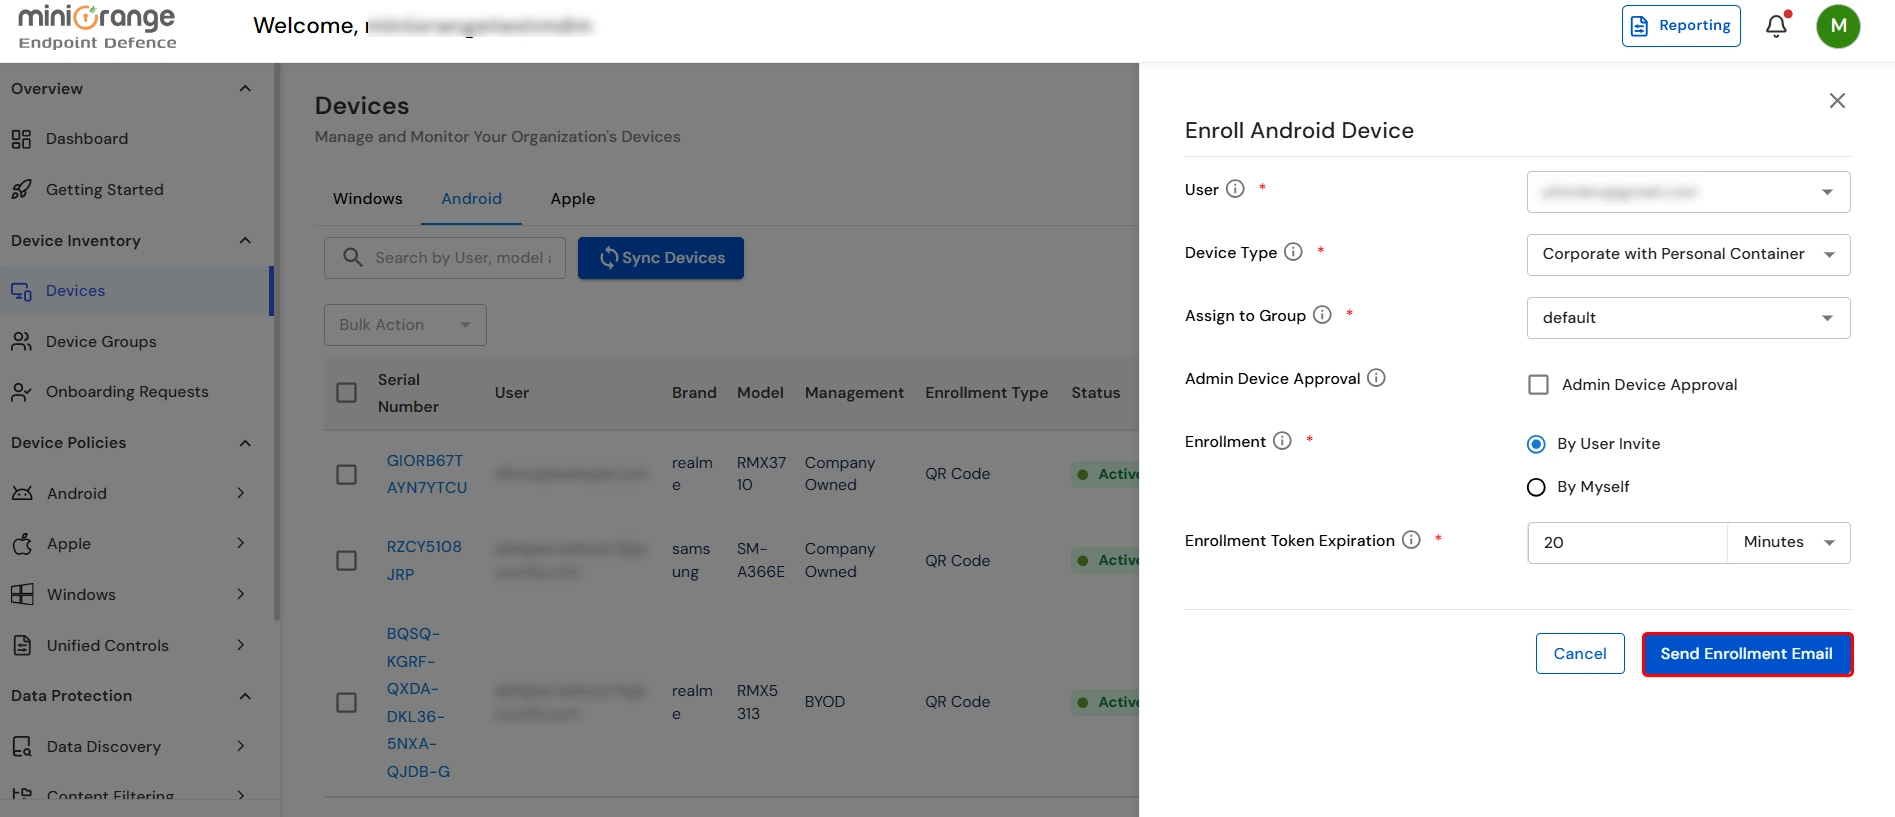Close the Enroll Android Device panel

[1837, 101]
